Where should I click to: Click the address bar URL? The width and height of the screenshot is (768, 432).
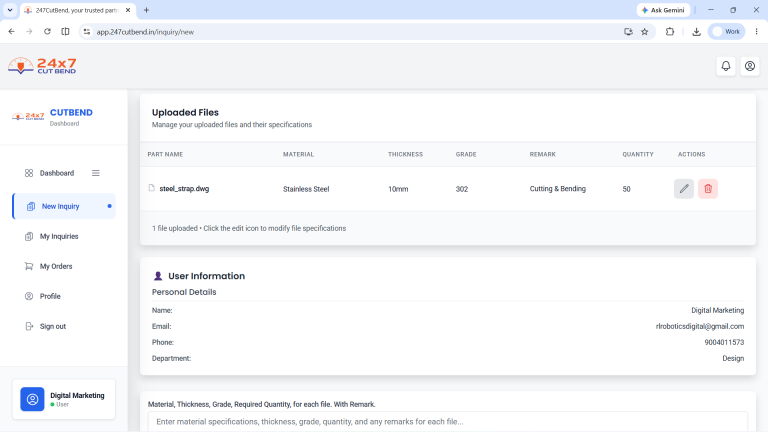[x=145, y=32]
